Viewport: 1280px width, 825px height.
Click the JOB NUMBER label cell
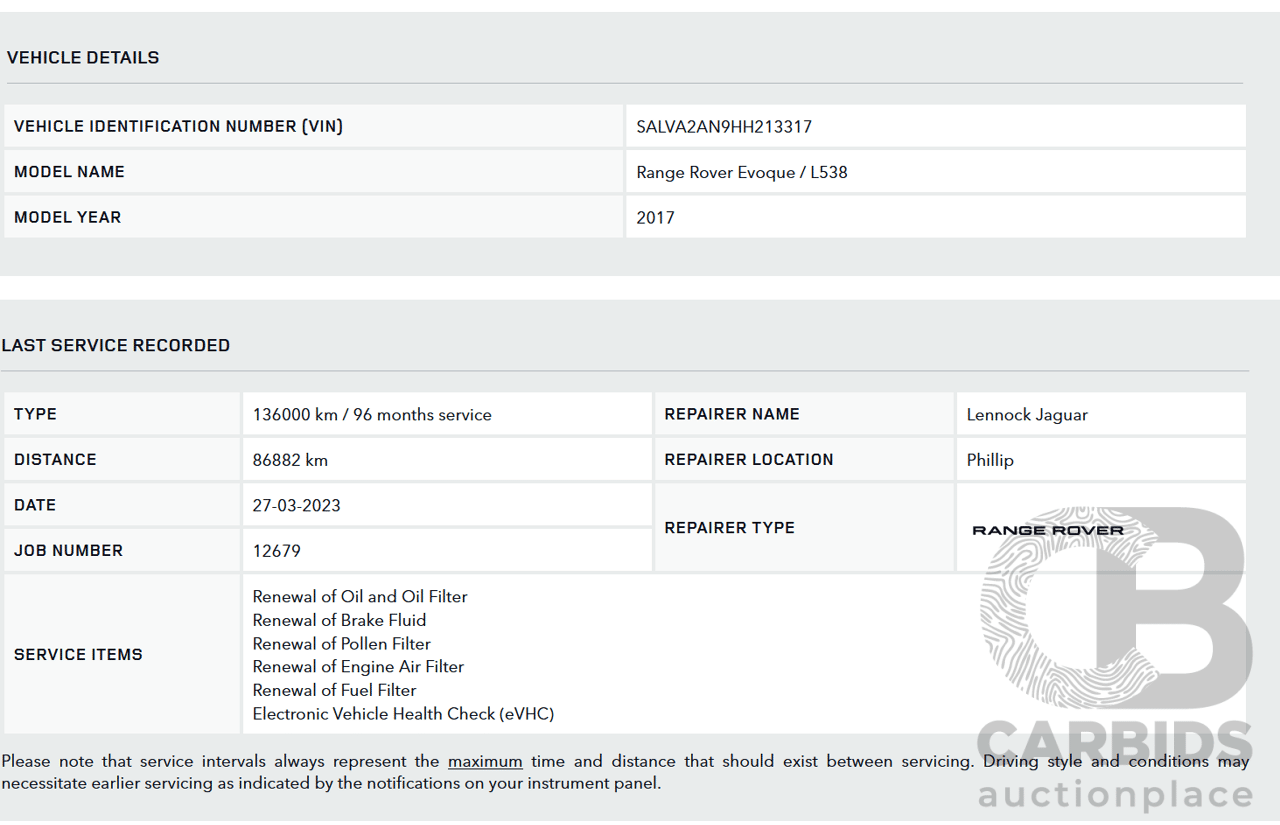point(122,550)
